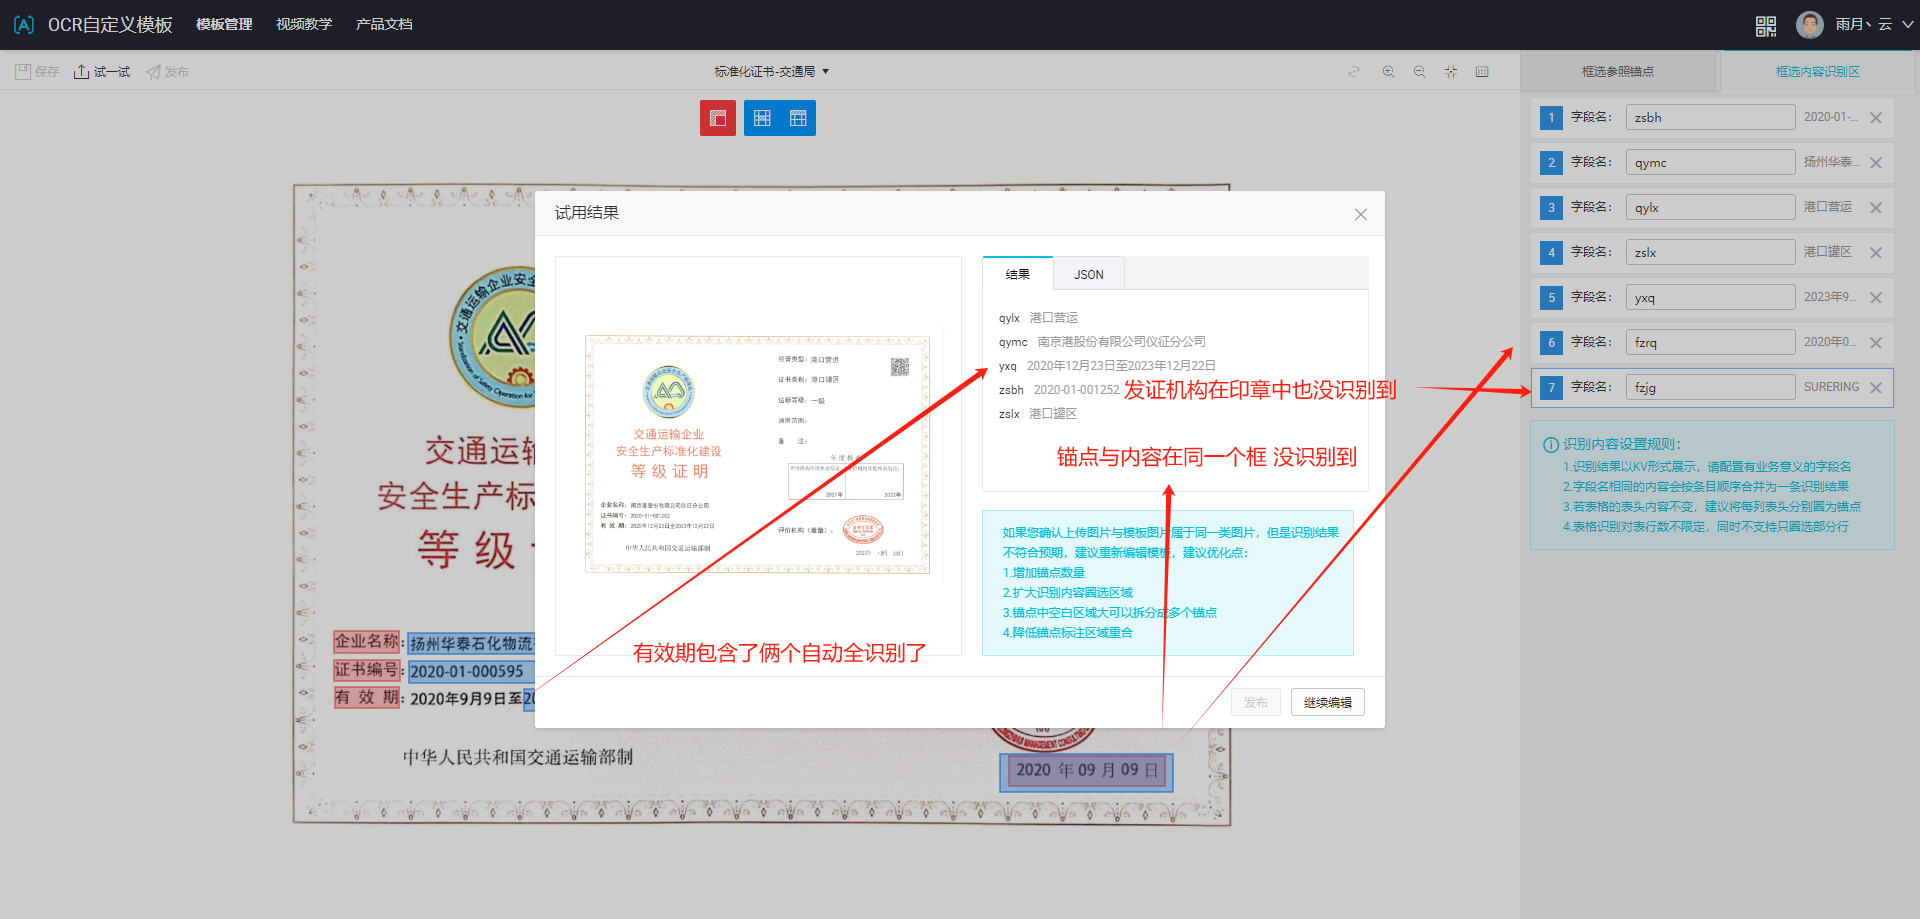Viewport: 1920px width, 919px height.
Task: Click highlighted 企业名称 anchor on certificate
Action: tap(367, 641)
